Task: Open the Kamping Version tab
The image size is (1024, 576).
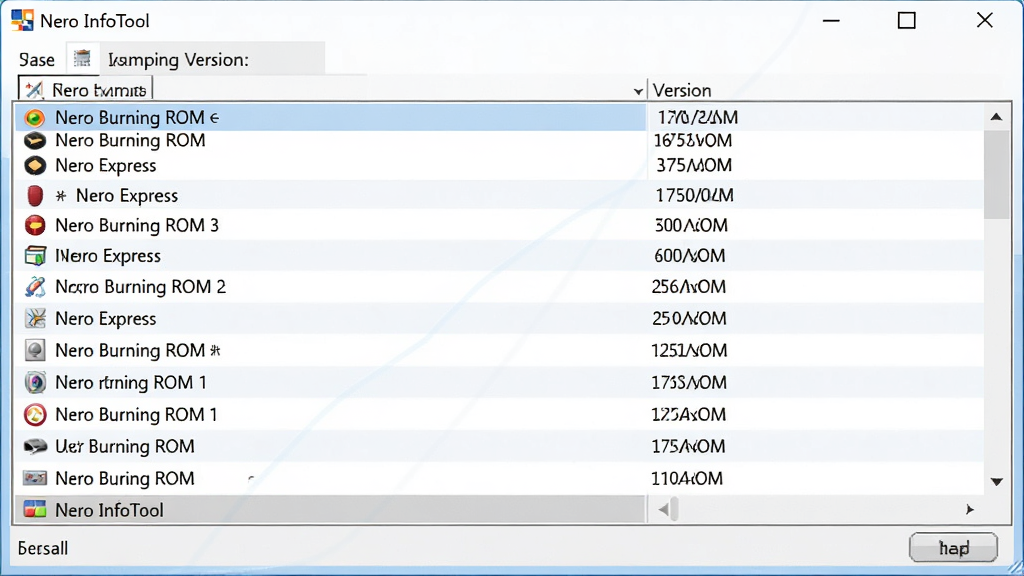Action: [178, 59]
